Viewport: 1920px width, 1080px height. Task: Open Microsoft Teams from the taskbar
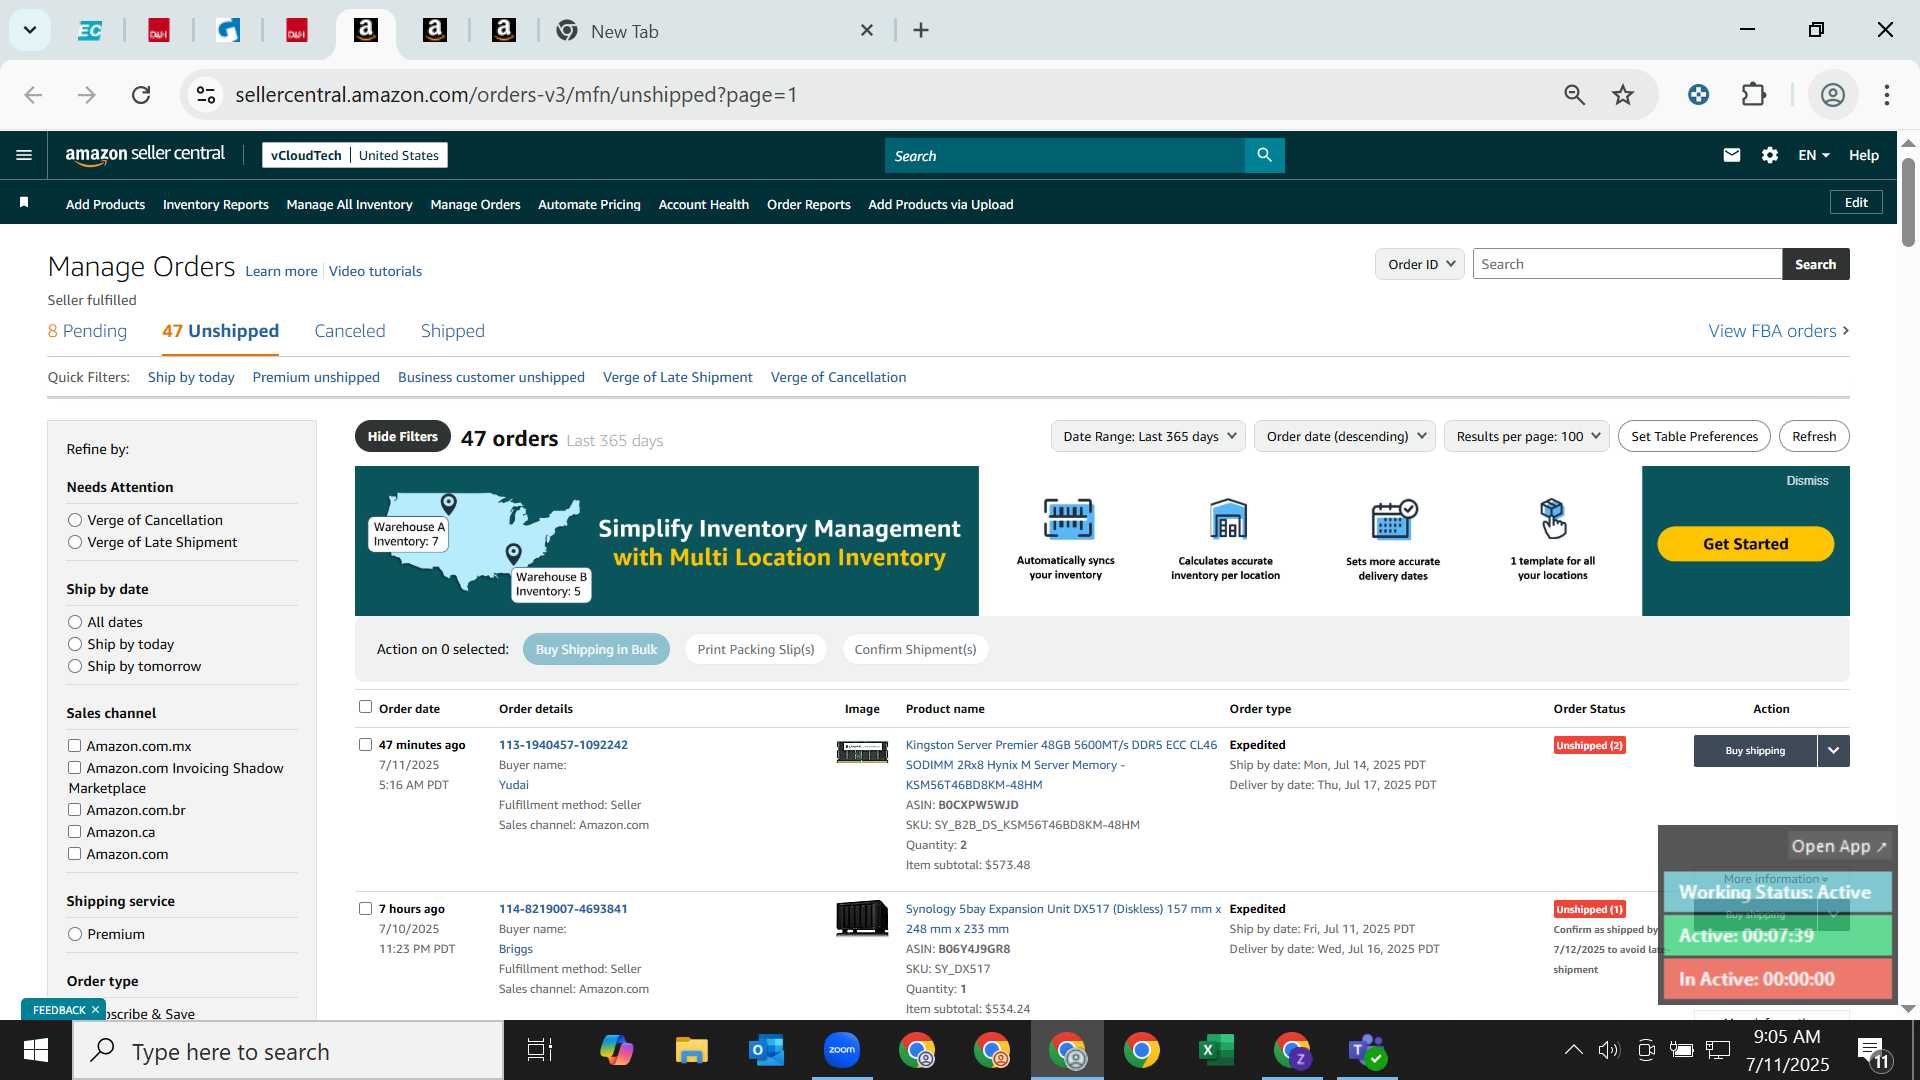click(1367, 1050)
